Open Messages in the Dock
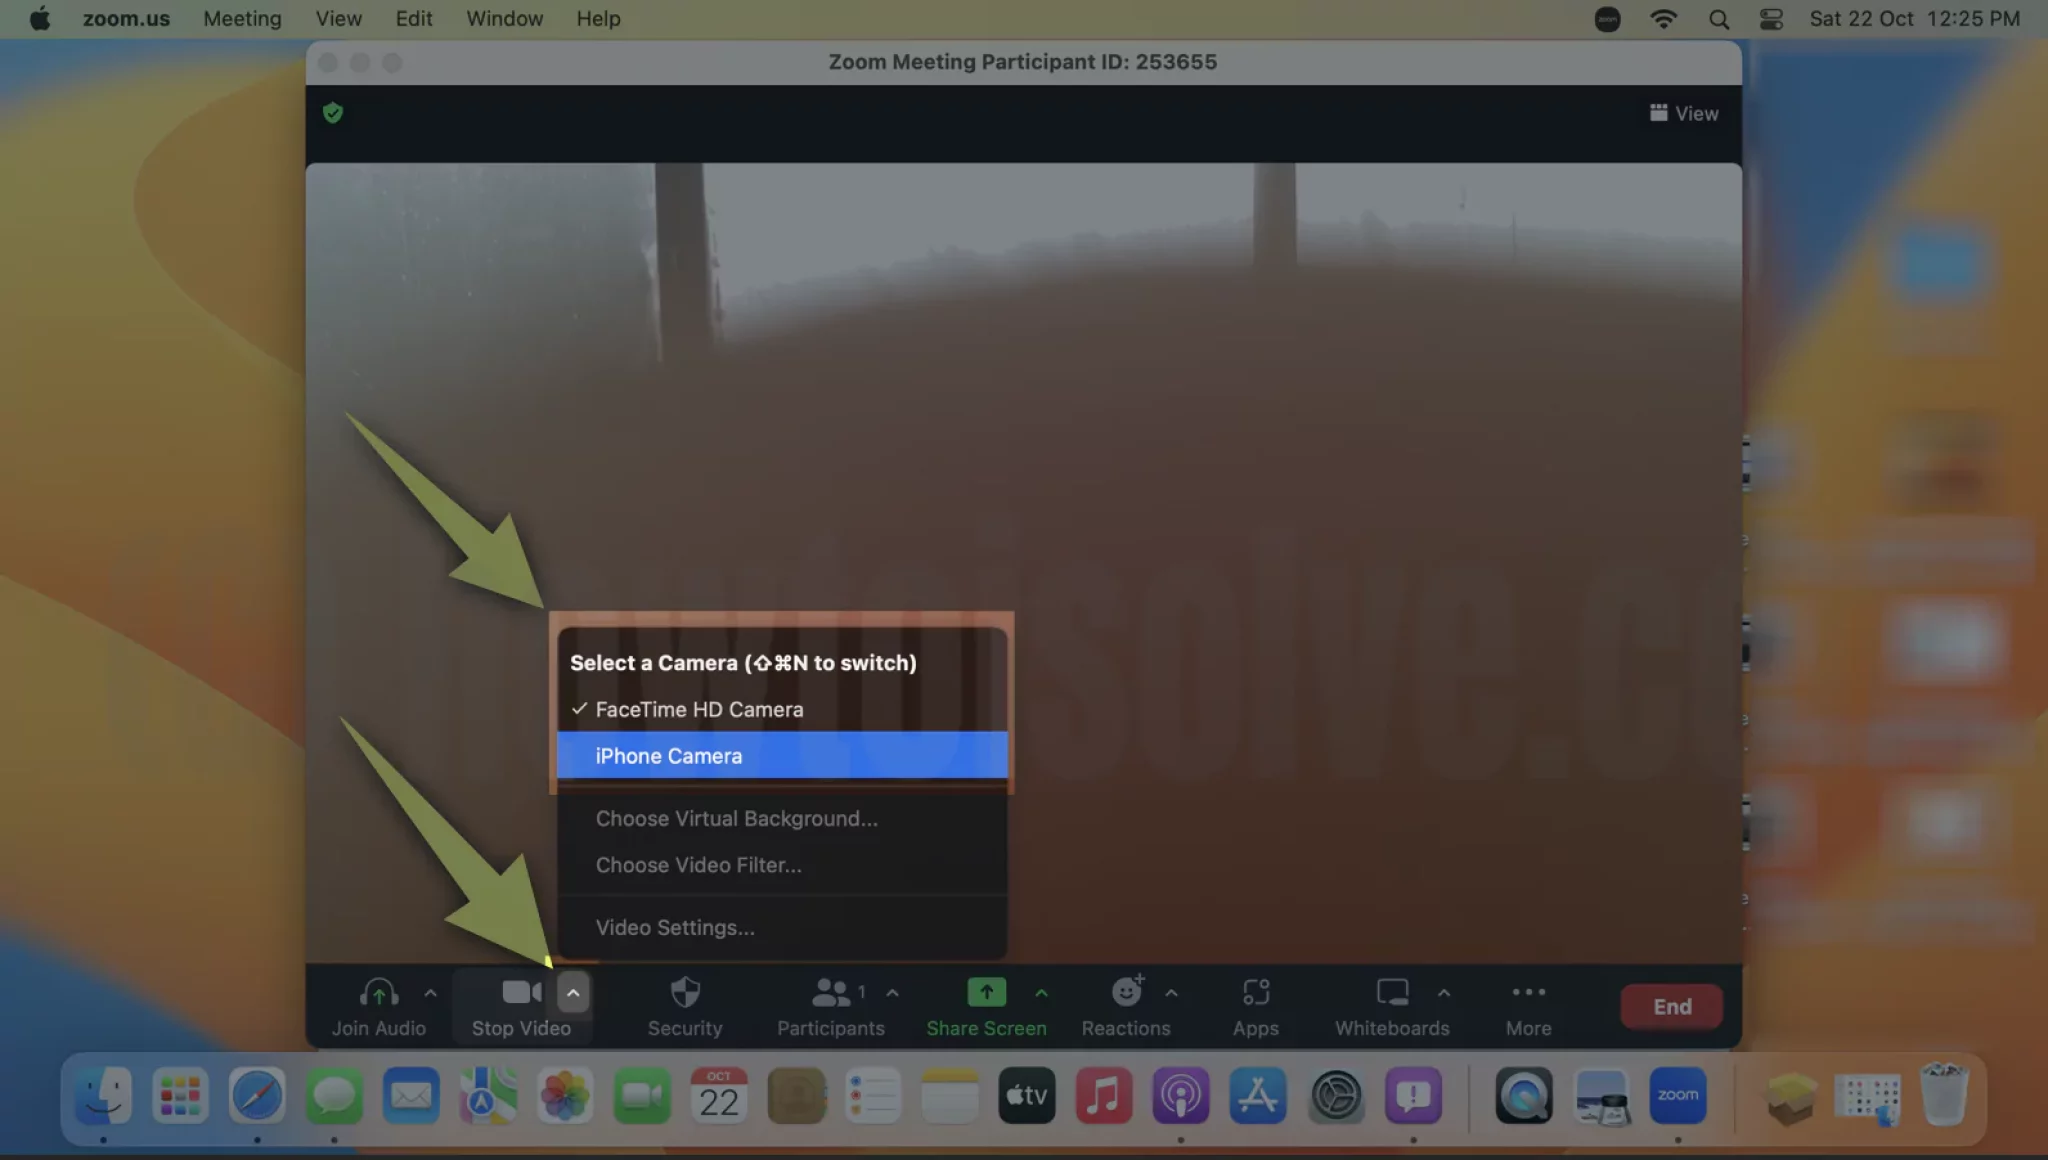 click(x=334, y=1096)
